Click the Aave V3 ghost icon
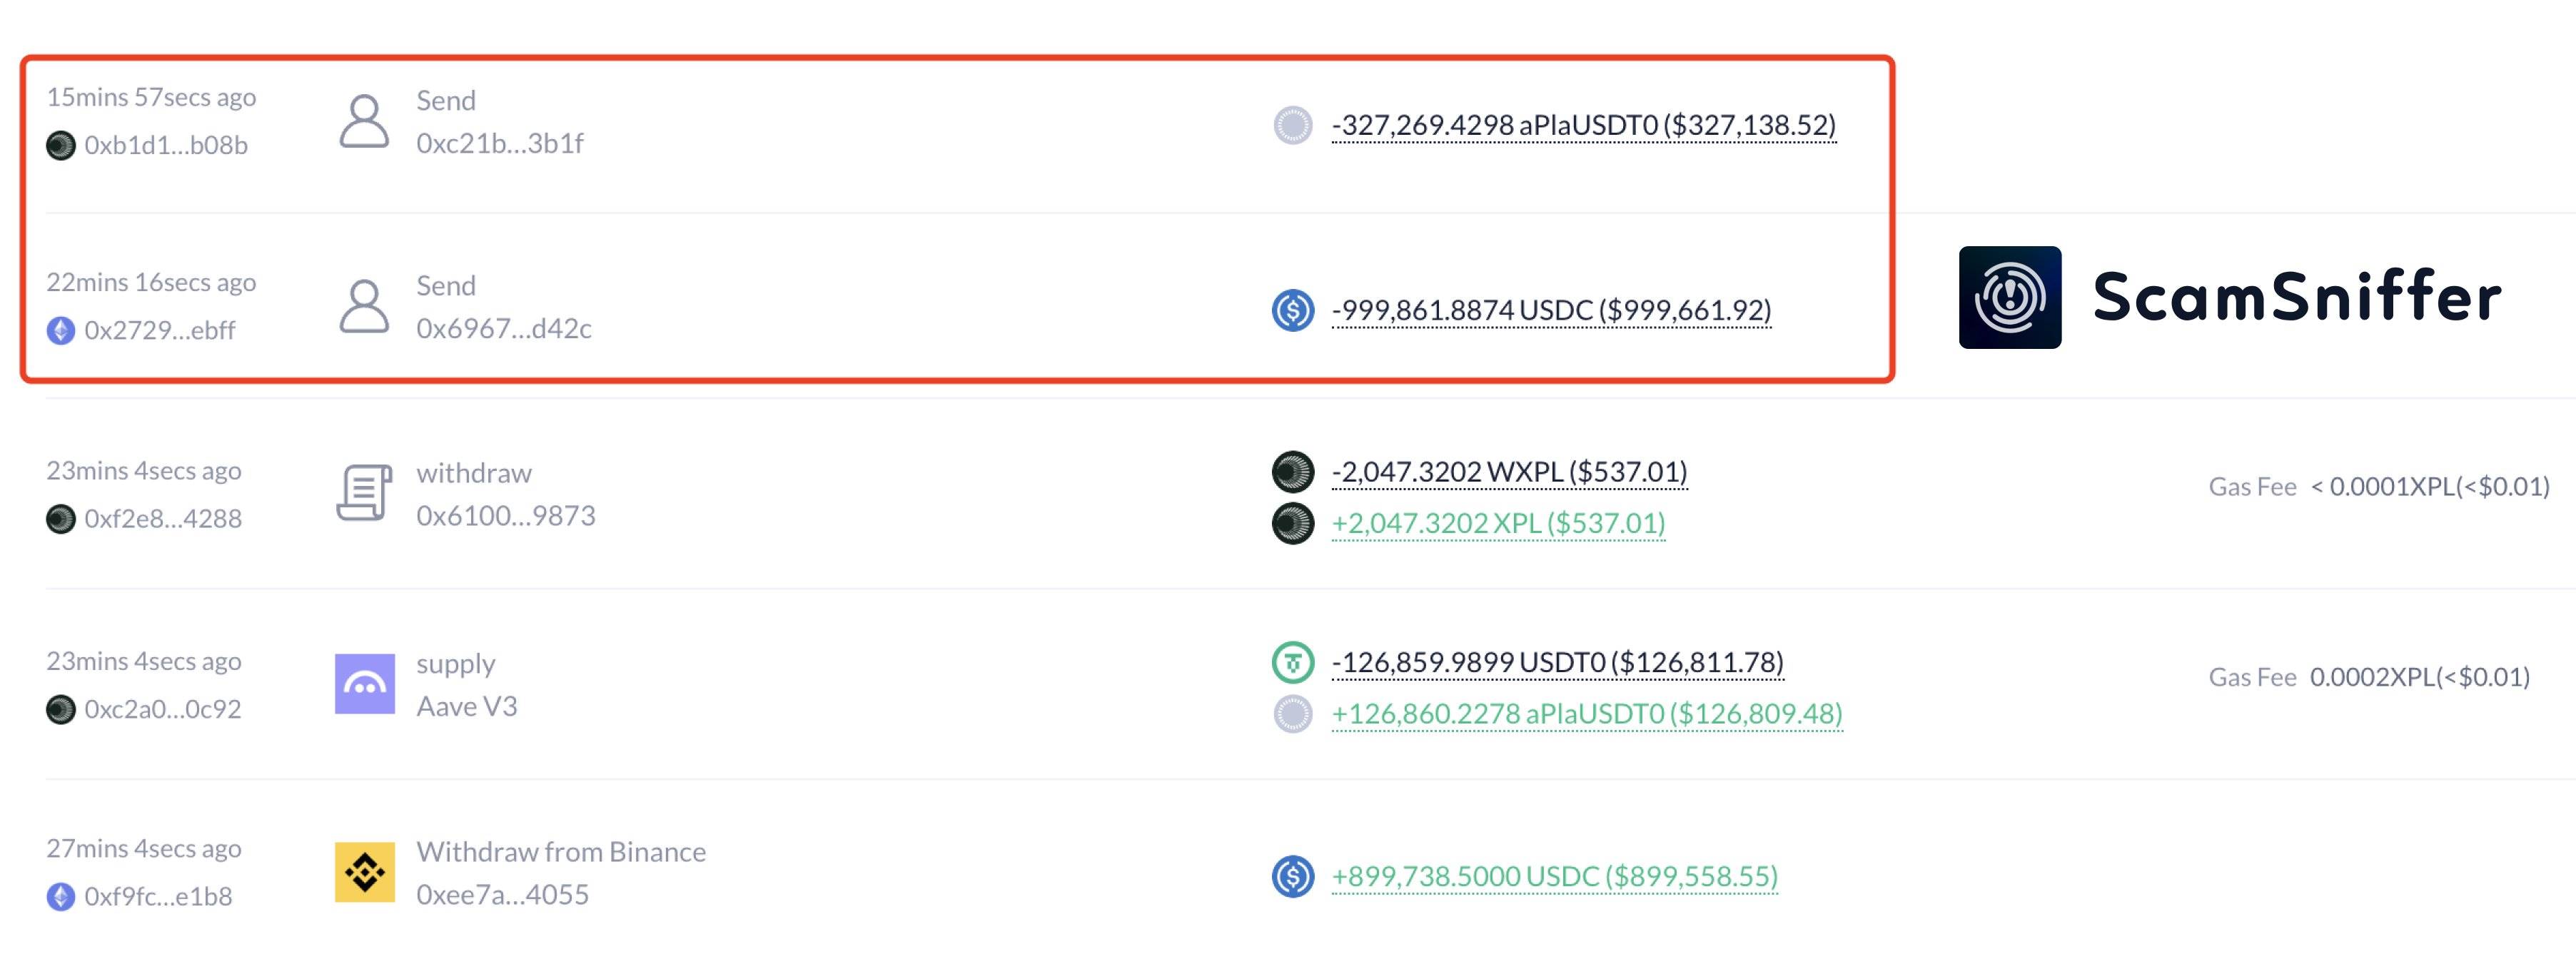 (x=364, y=684)
